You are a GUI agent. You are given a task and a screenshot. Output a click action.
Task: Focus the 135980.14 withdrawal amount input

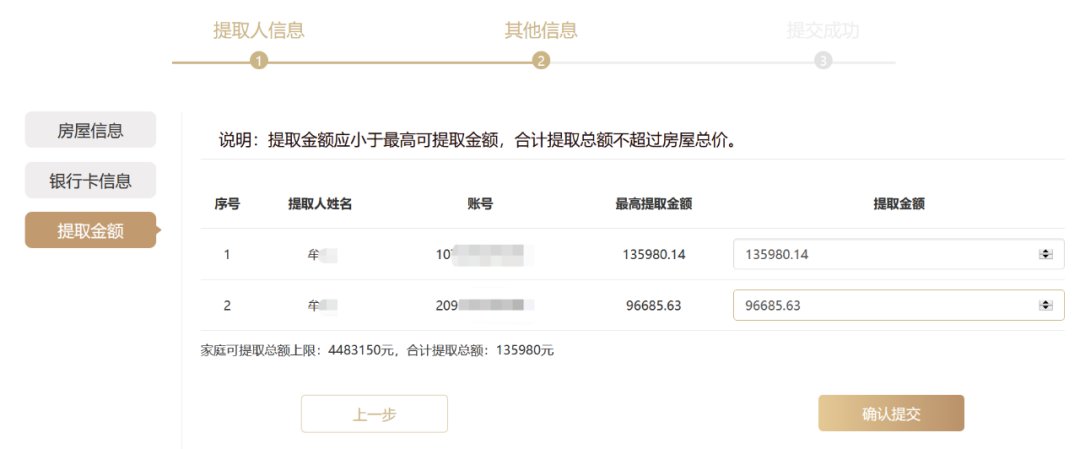click(880, 254)
